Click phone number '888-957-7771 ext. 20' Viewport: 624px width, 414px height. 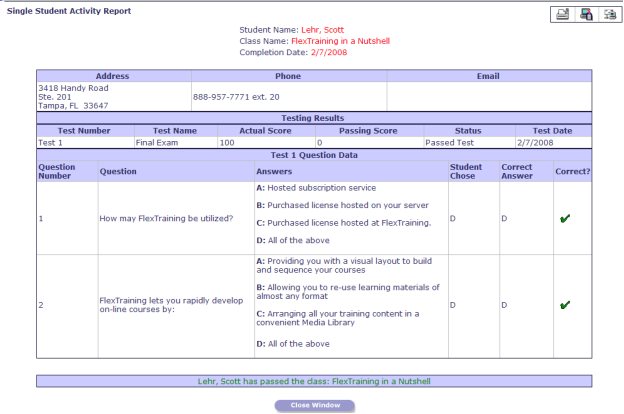(x=236, y=97)
